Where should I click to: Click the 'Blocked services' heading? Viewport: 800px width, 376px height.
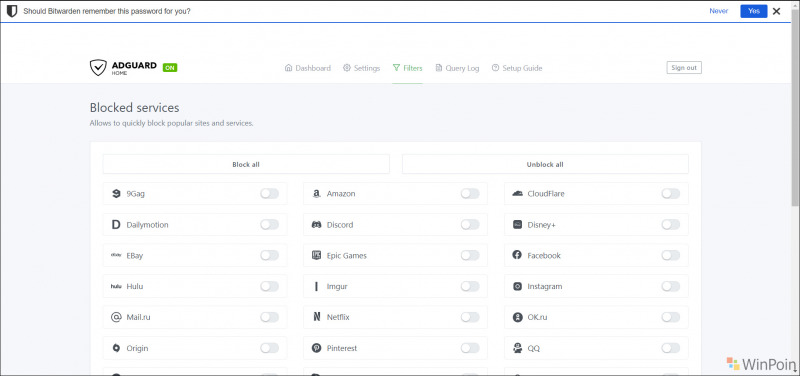click(134, 108)
